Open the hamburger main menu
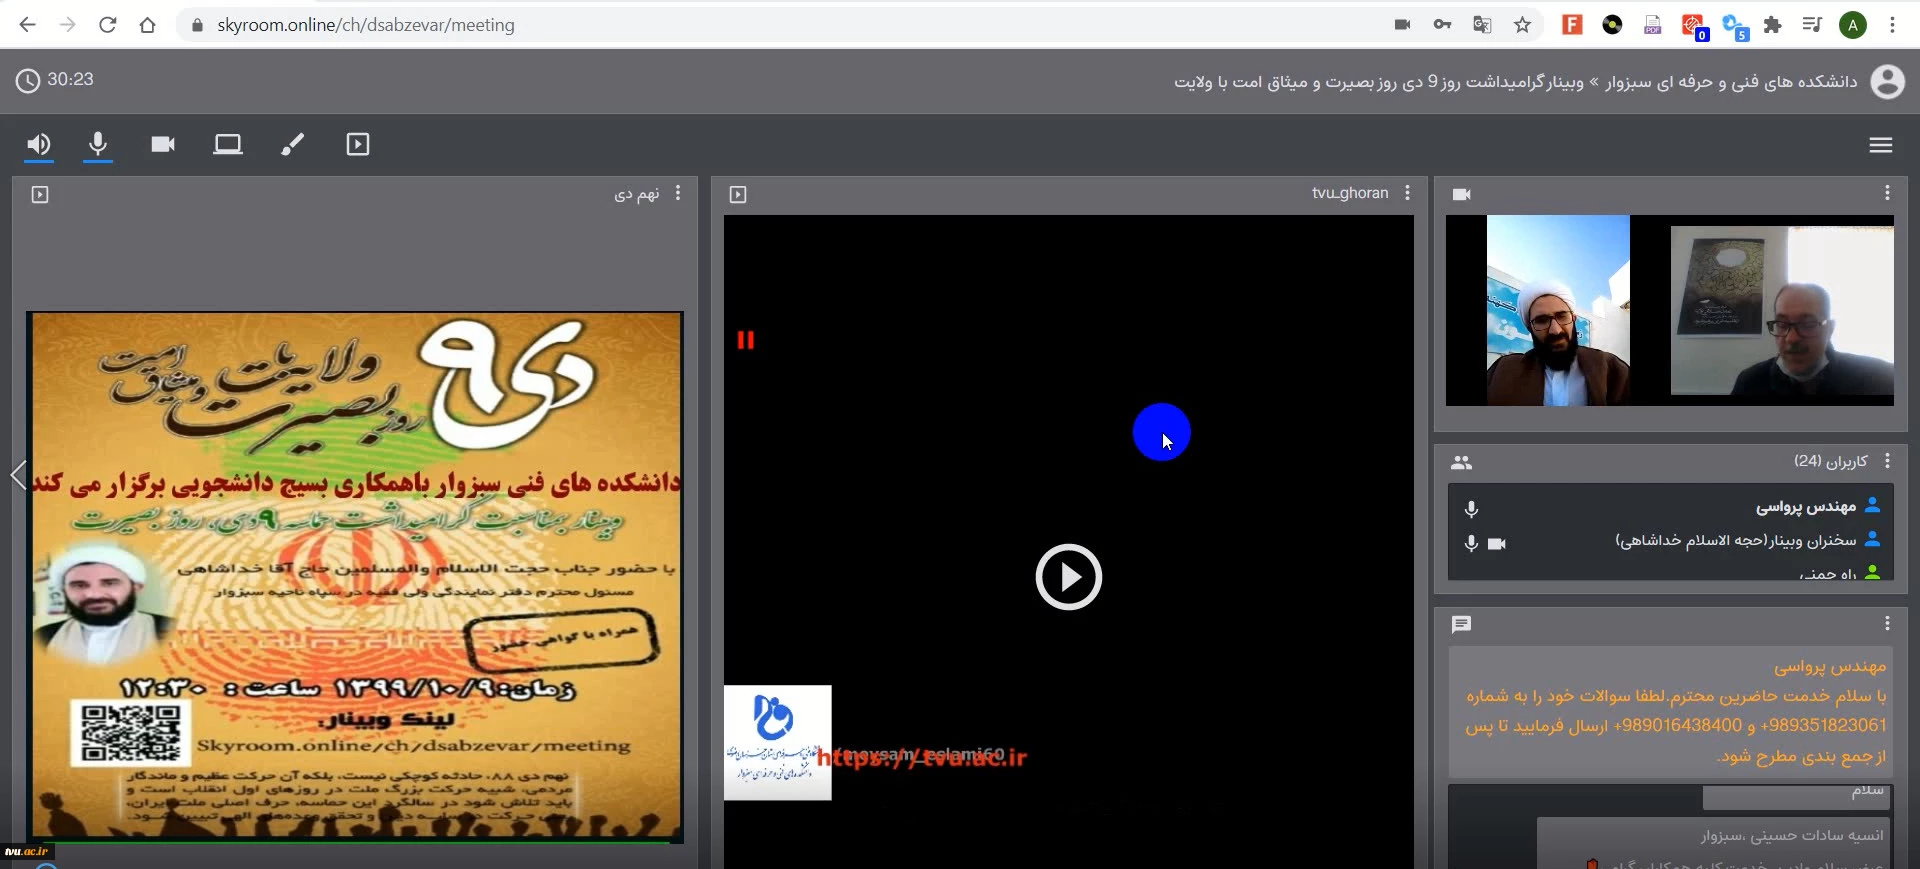This screenshot has height=869, width=1920. (x=1880, y=145)
